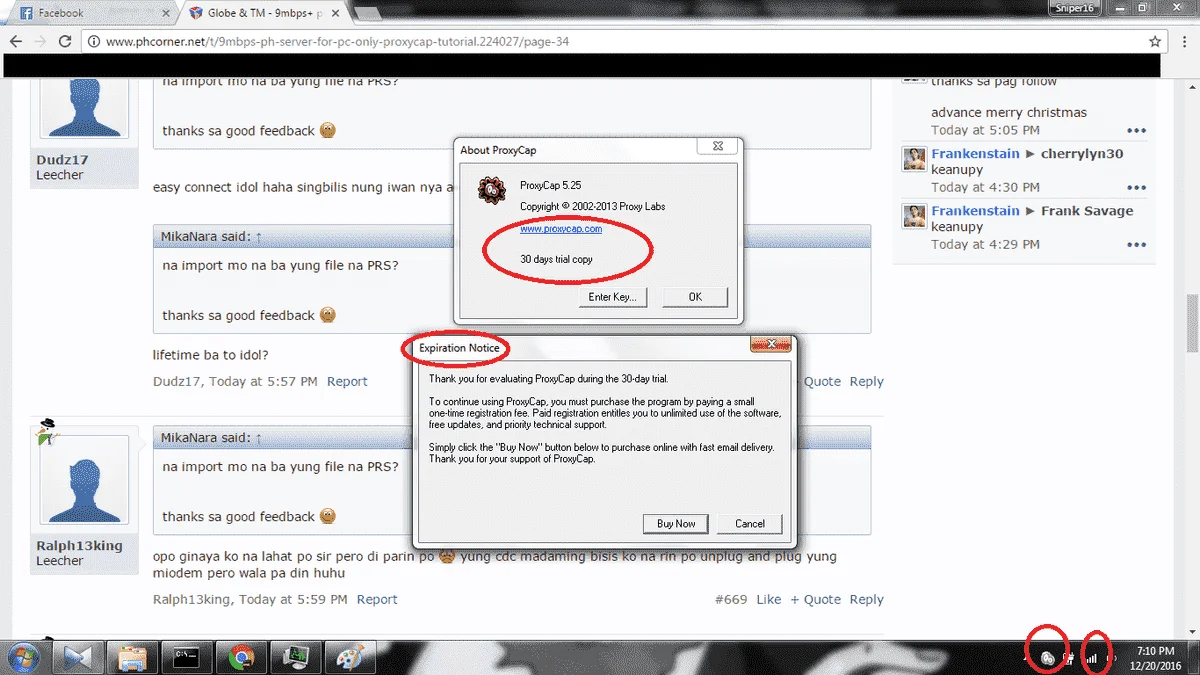Bookmark this page with the star icon
Image resolution: width=1200 pixels, height=675 pixels.
(x=1155, y=42)
